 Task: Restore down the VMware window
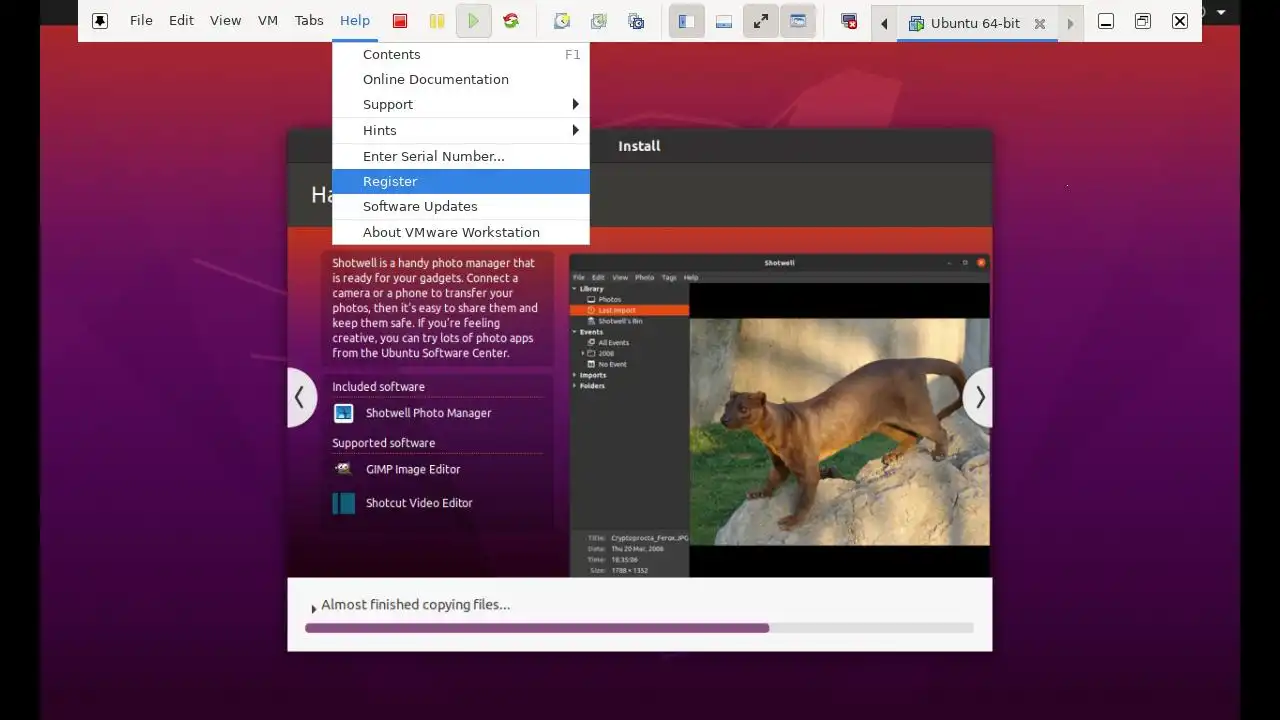point(1143,21)
